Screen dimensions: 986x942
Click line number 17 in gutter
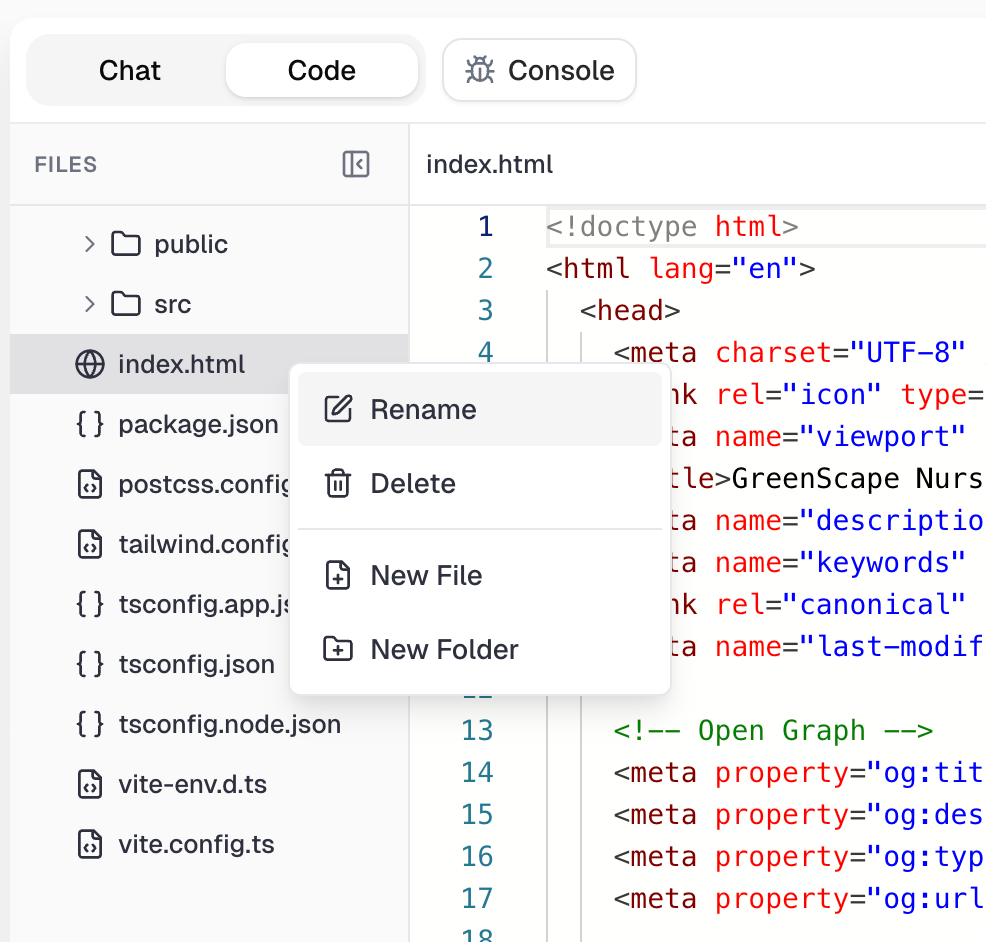[477, 899]
